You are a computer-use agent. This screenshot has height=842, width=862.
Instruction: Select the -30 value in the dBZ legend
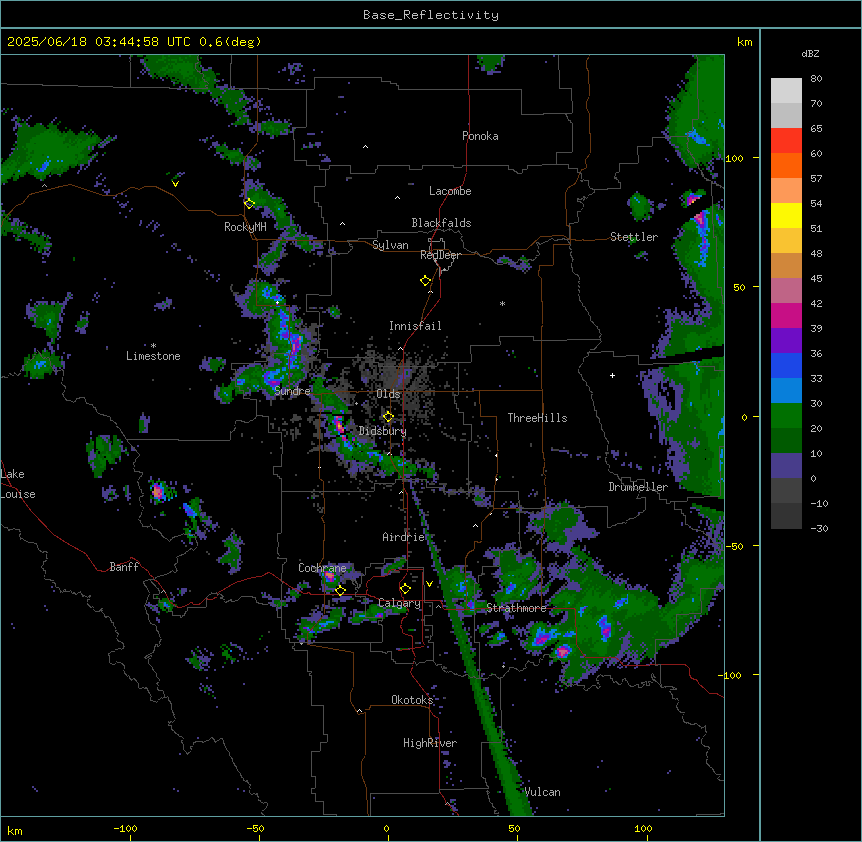pos(819,528)
